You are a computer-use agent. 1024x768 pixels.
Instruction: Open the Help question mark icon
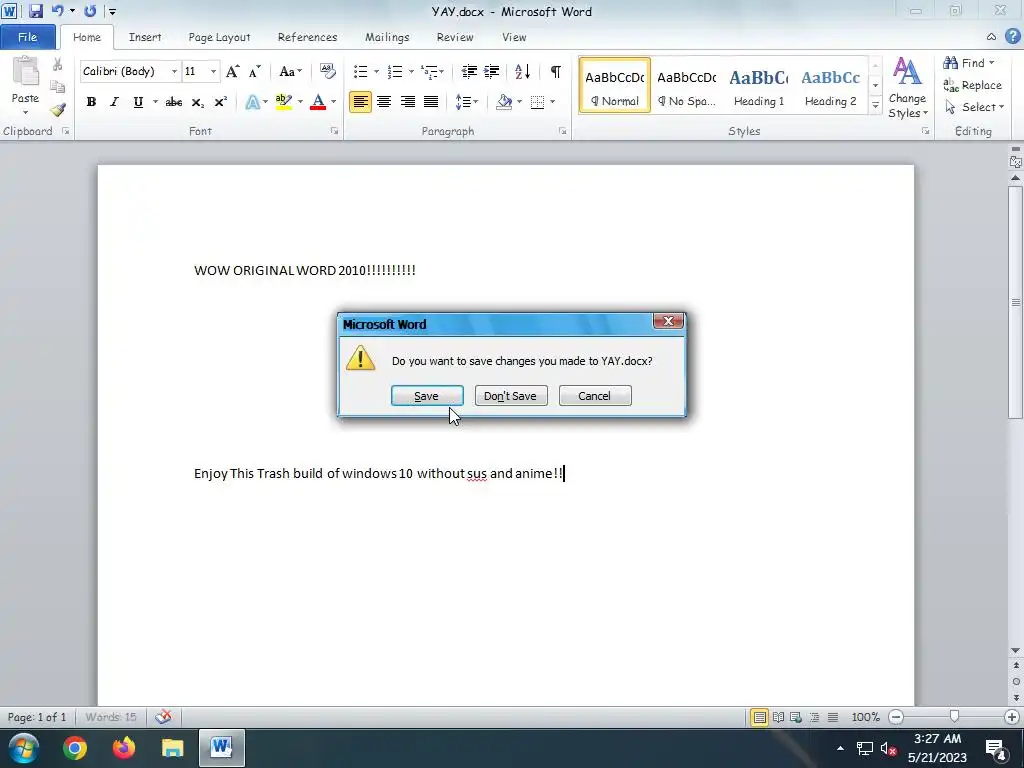click(1012, 37)
